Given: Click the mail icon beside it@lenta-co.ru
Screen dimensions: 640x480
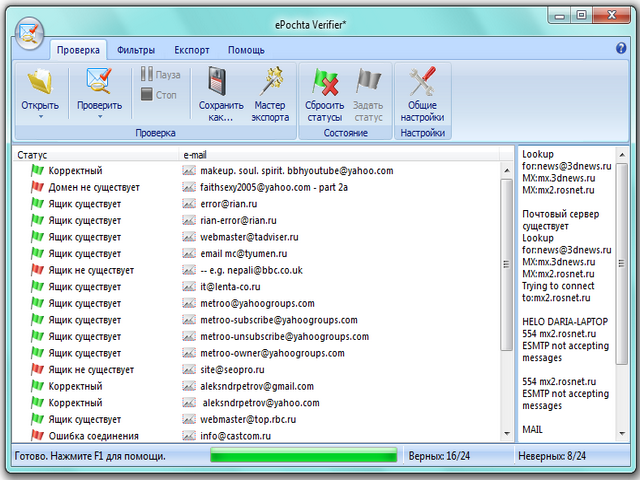Looking at the screenshot, I should (189, 287).
